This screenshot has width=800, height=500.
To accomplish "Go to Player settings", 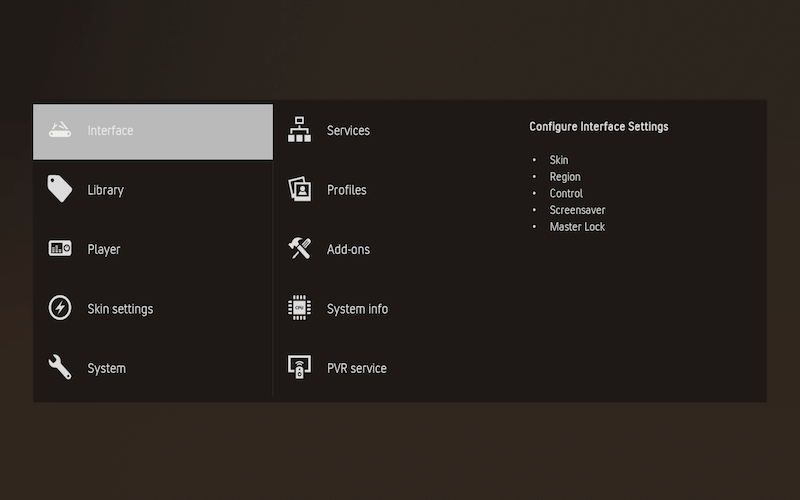I will tap(104, 249).
